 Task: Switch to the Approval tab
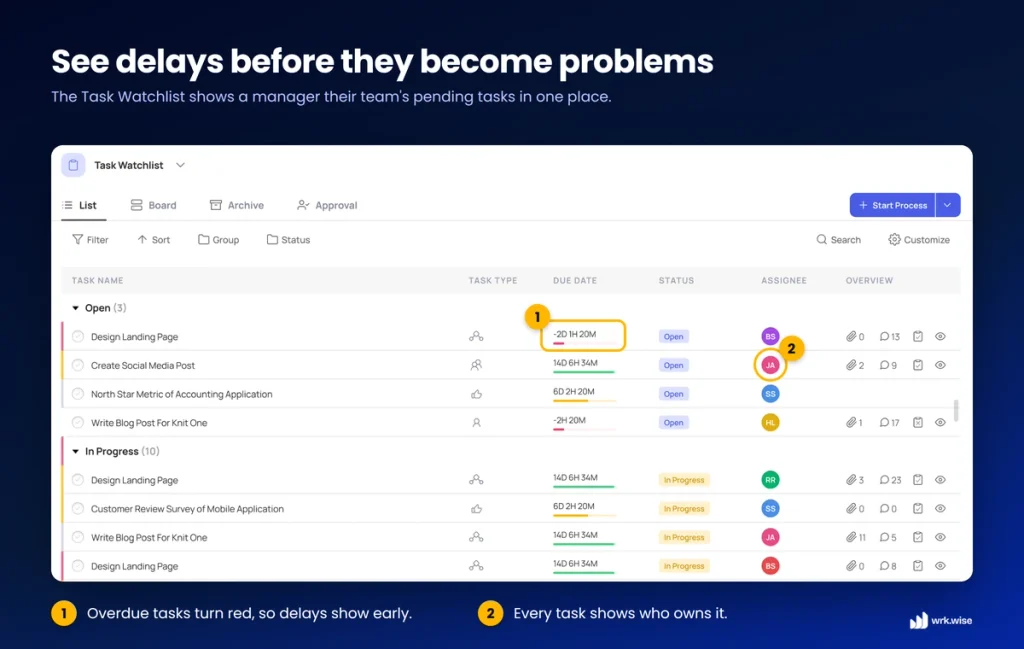click(327, 205)
